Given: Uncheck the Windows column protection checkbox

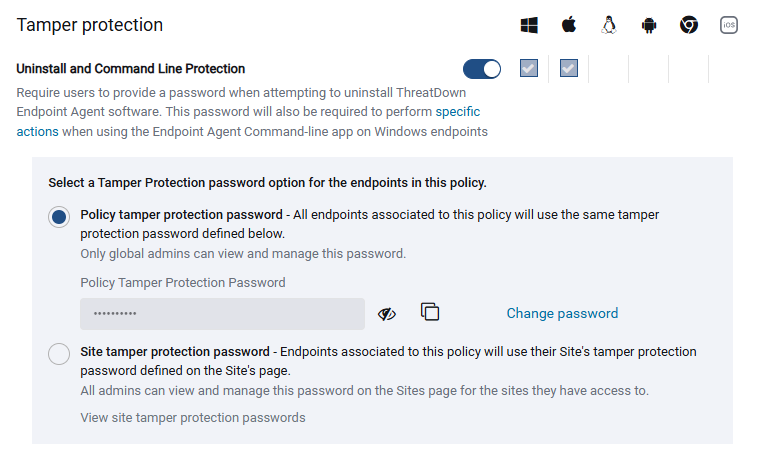Looking at the screenshot, I should pos(529,68).
